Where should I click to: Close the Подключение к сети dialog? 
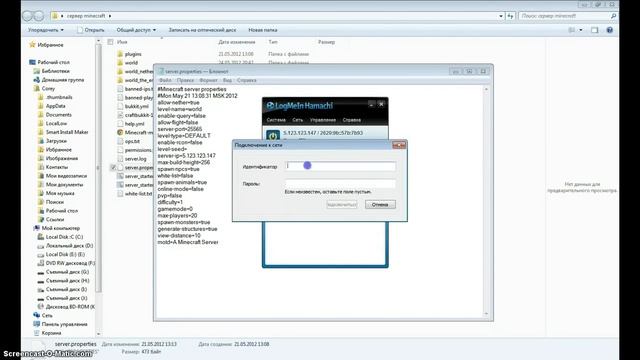[x=399, y=145]
